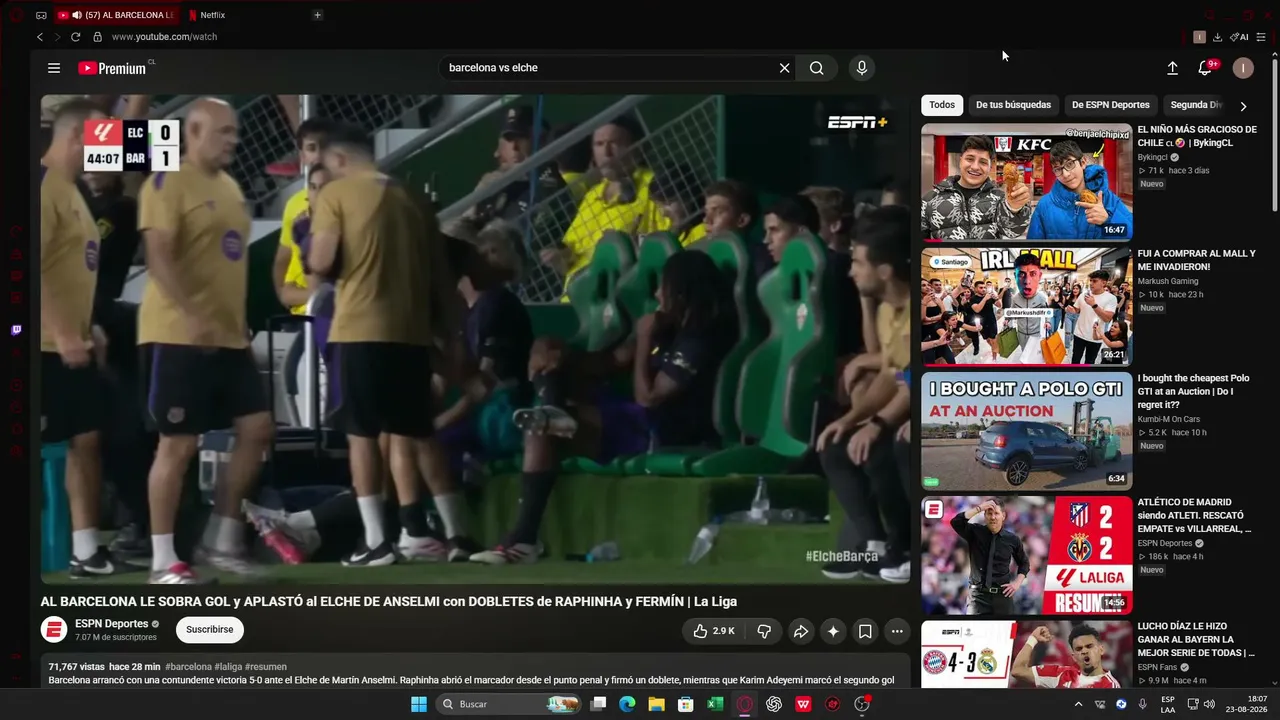Click the view count '71,767 vistas'
Screen dimensions: 1280x720
coord(77,667)
